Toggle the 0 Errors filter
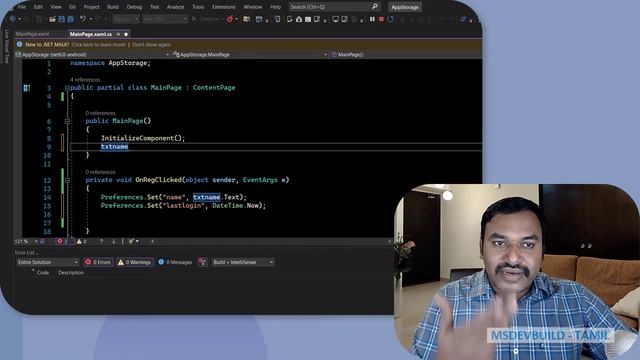 click(x=98, y=262)
